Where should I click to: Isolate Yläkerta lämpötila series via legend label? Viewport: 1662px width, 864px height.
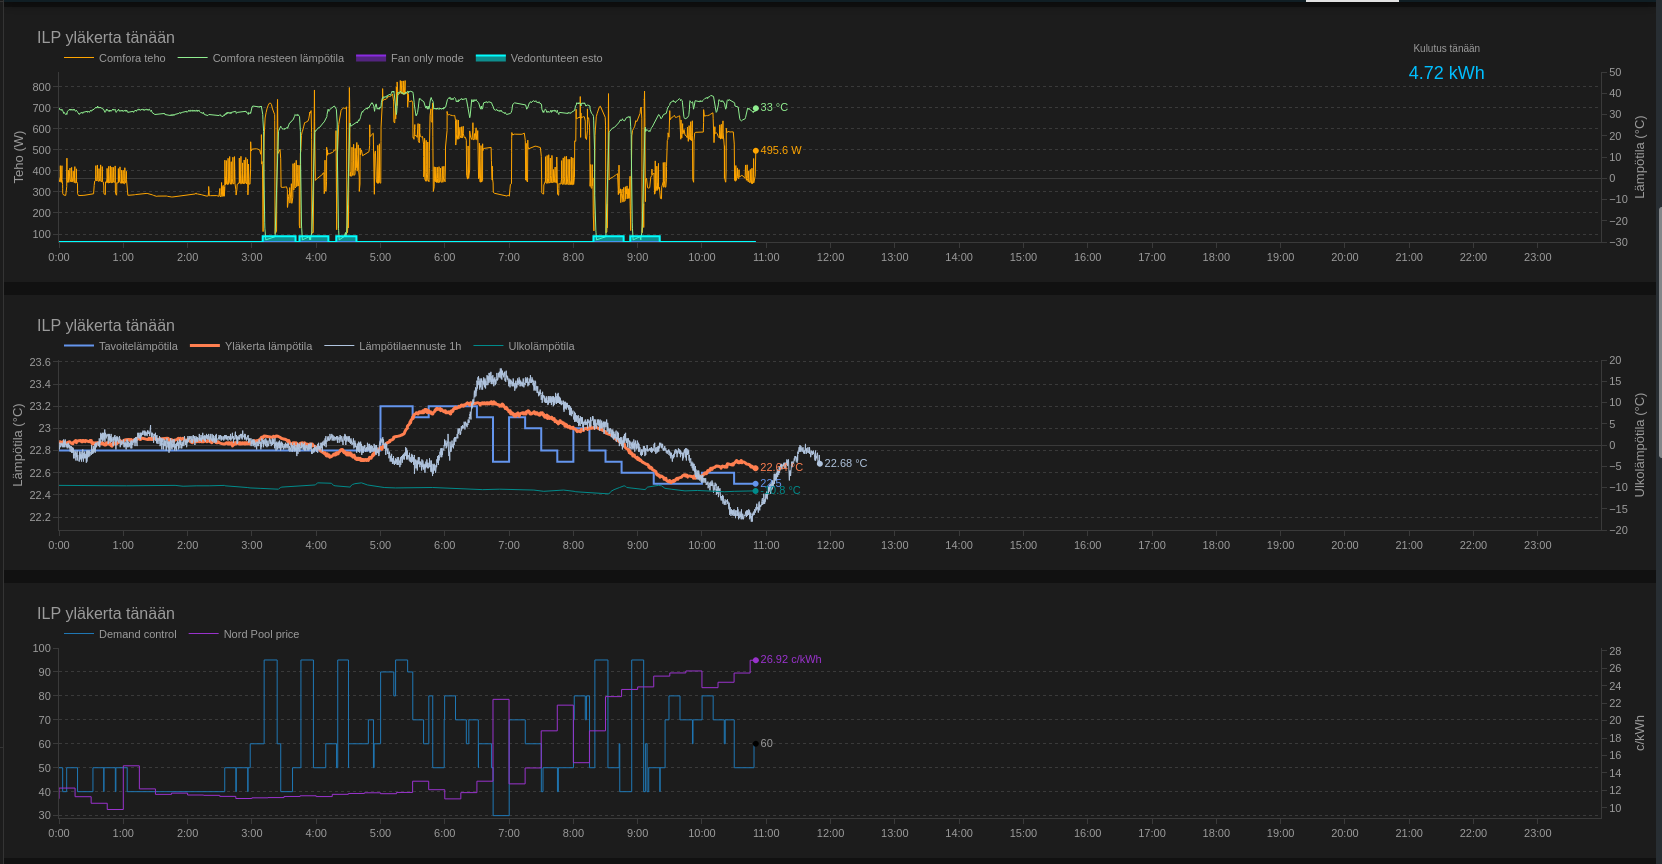268,346
